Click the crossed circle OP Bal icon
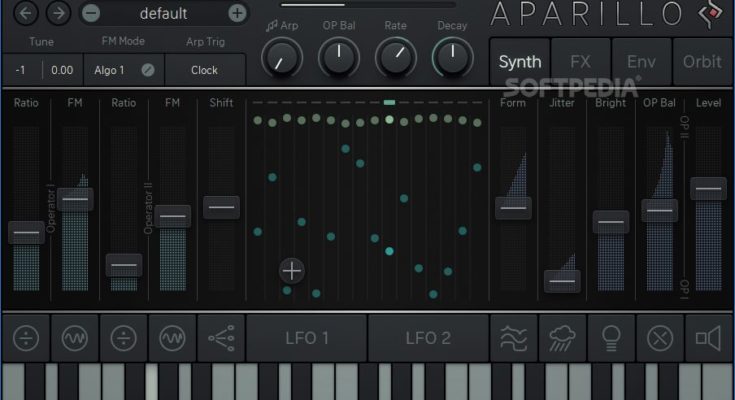Viewport: 735px width, 400px height. pyautogui.click(x=659, y=339)
